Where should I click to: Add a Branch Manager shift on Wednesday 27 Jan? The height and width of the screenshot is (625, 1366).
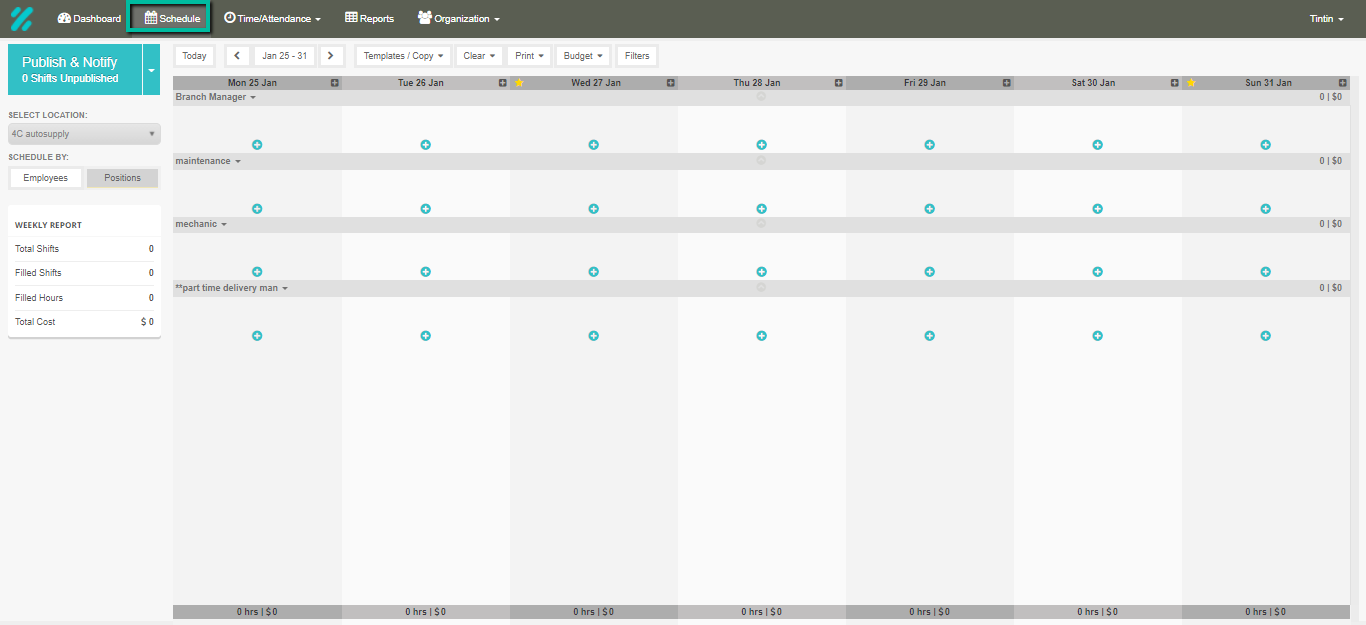click(593, 145)
